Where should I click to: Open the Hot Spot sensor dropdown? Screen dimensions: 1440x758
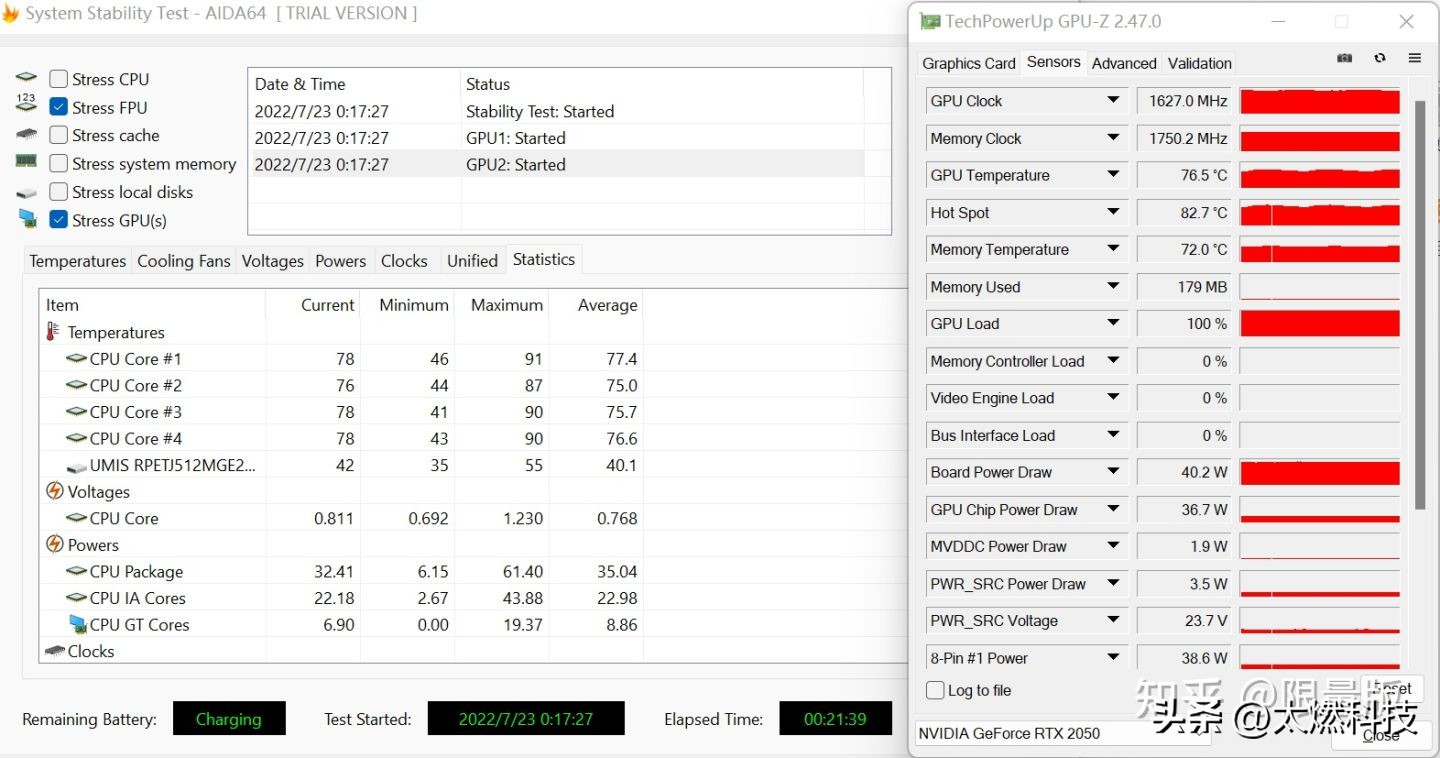click(1113, 212)
